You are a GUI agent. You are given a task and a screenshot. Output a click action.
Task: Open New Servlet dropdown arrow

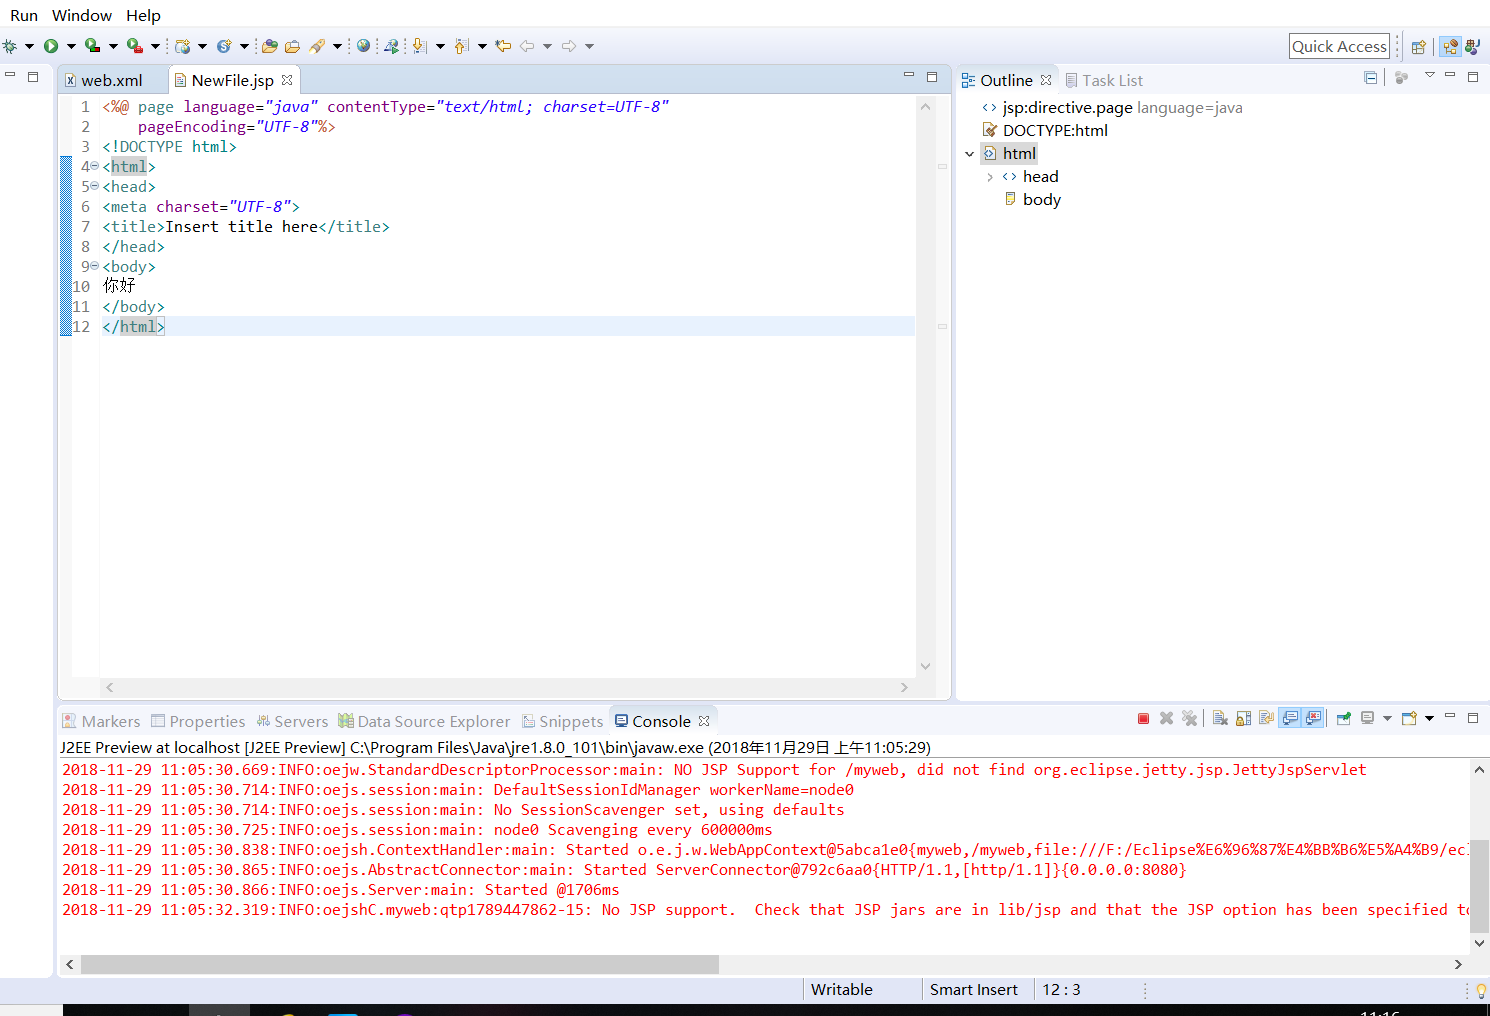(x=244, y=46)
